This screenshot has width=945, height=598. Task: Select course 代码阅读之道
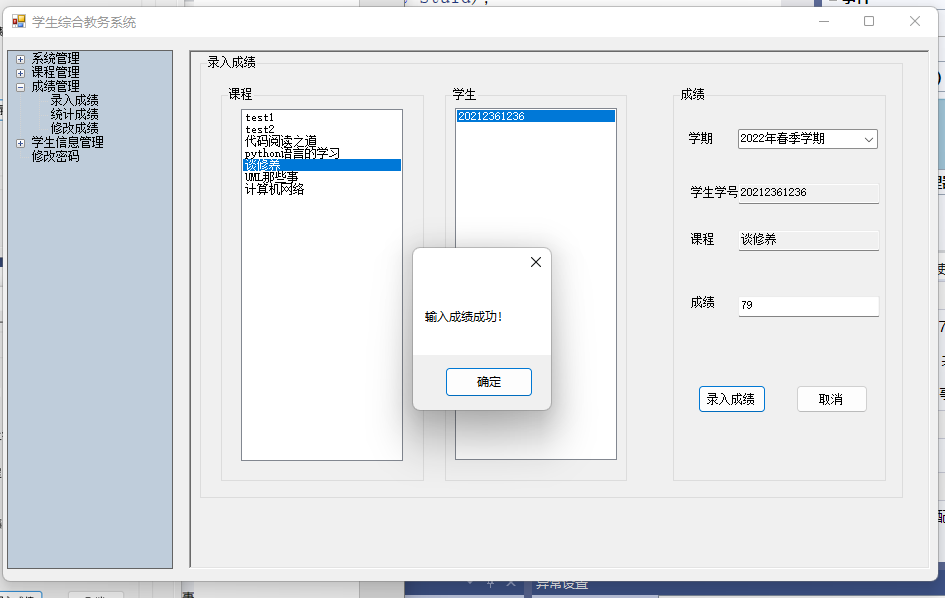tap(322, 141)
